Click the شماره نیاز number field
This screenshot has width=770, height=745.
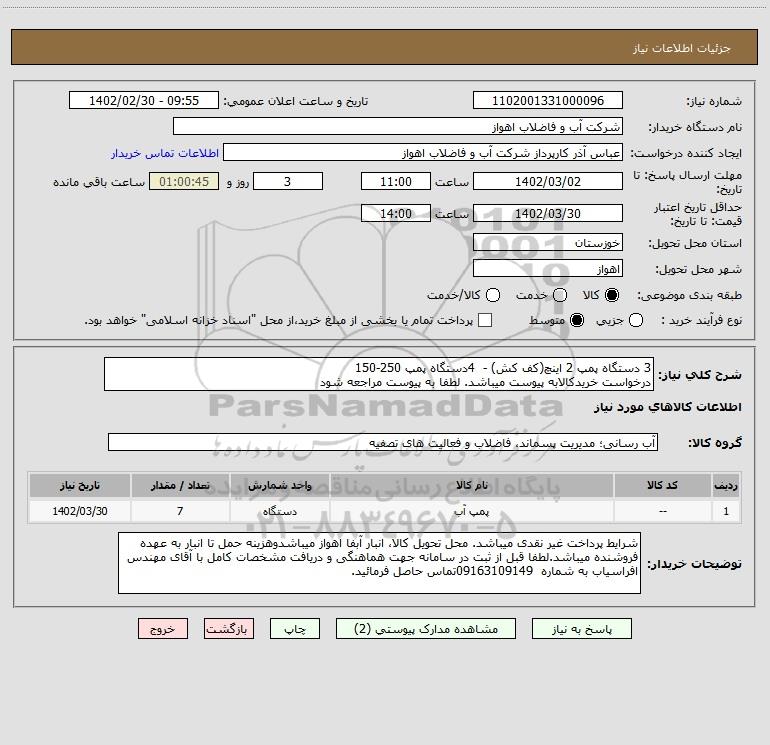tap(548, 101)
